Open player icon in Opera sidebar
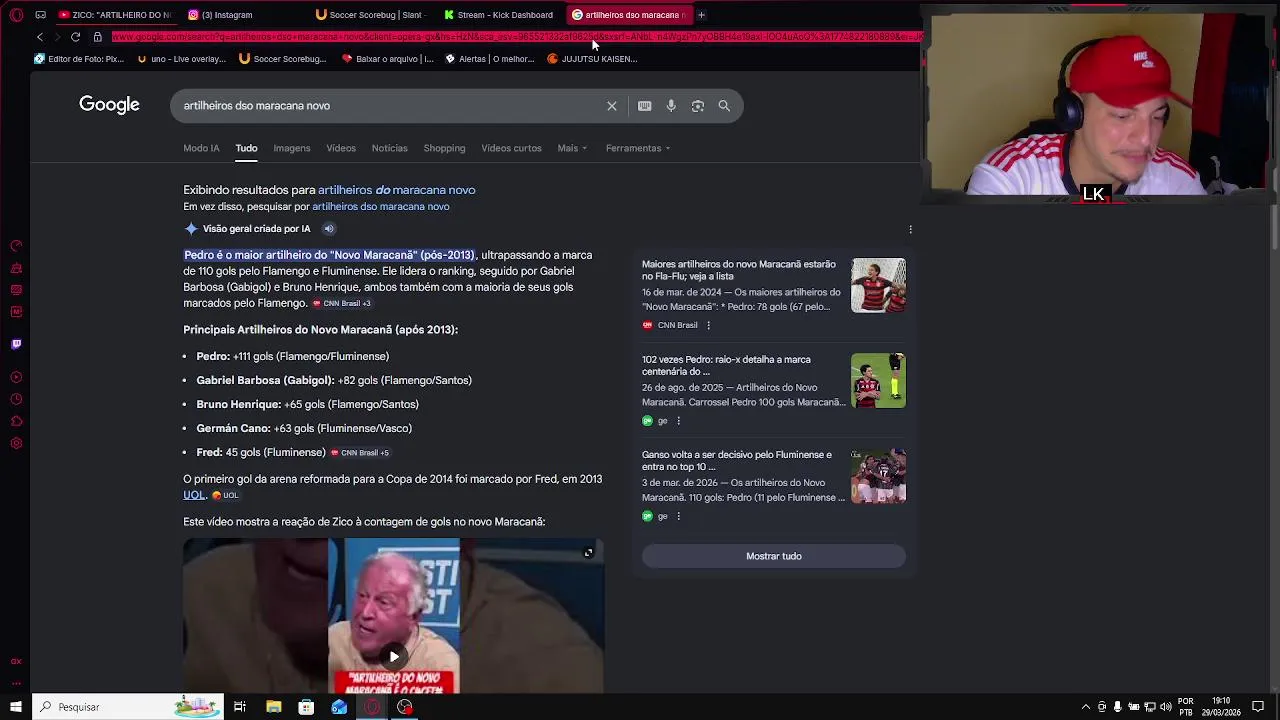The width and height of the screenshot is (1280, 720). [x=16, y=377]
